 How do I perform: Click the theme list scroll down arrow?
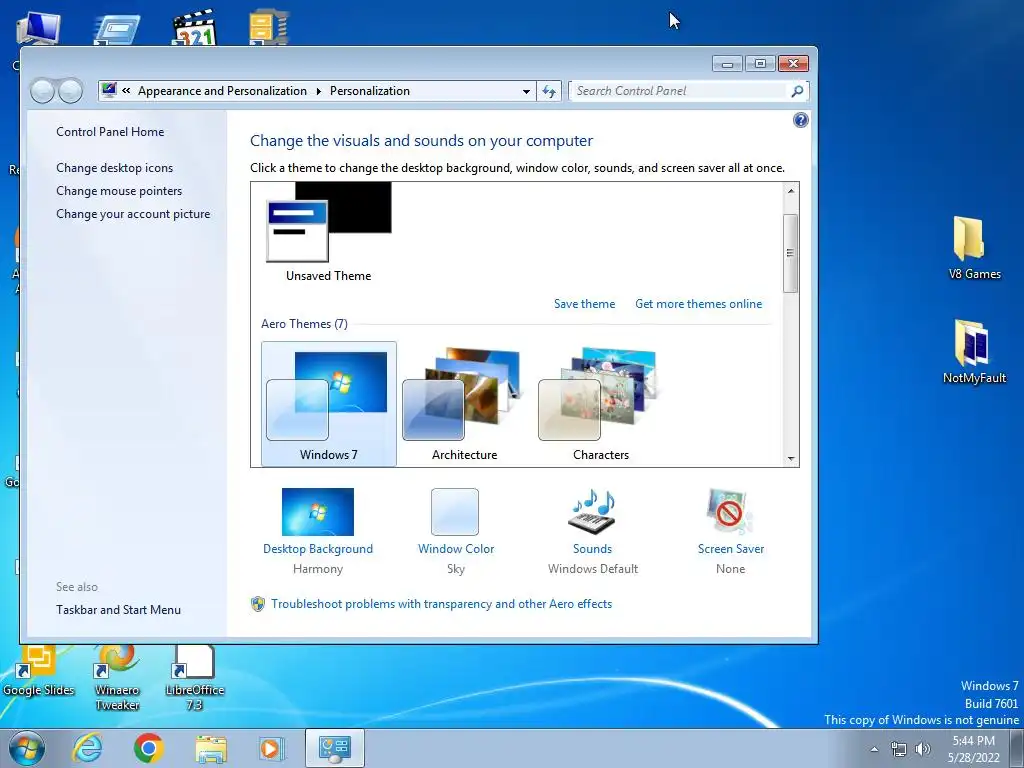[790, 458]
